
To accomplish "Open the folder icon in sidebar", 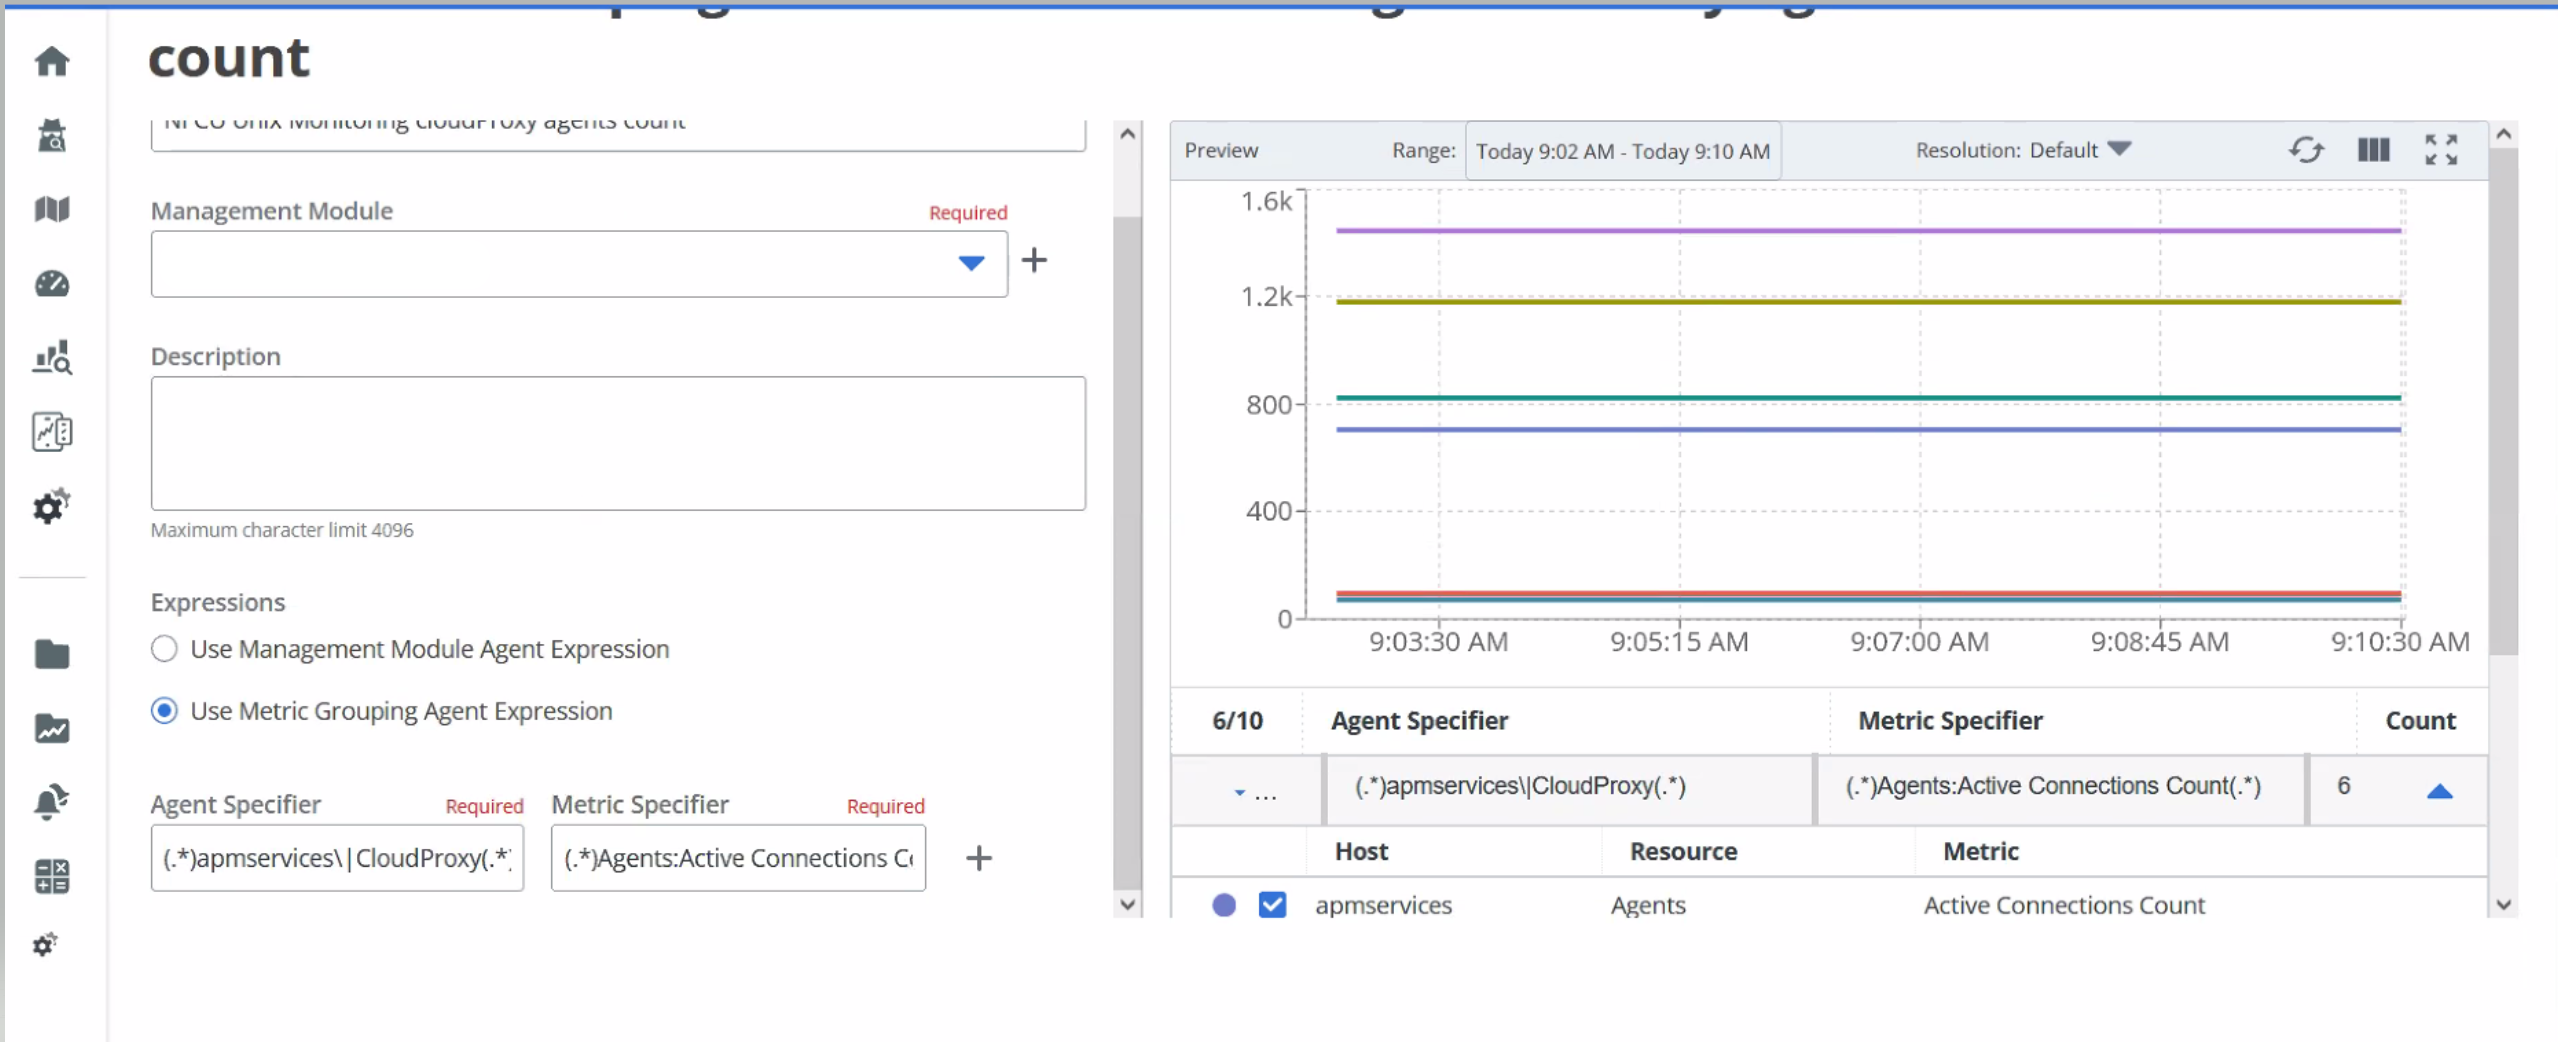I will (x=52, y=655).
